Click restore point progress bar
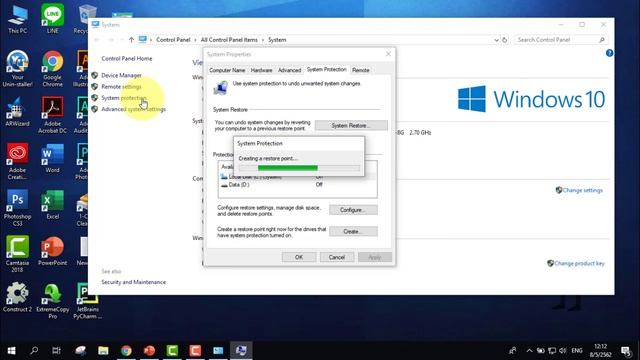This screenshot has height=360, width=640. click(x=299, y=168)
